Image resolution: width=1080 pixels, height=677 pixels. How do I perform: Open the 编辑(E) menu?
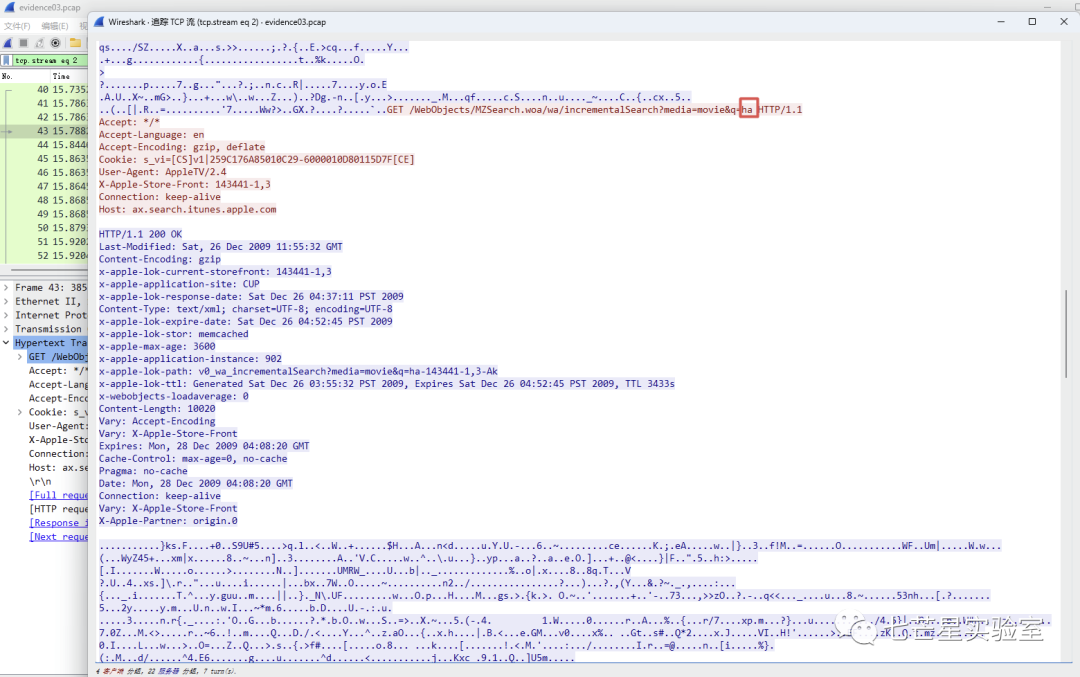[54, 26]
